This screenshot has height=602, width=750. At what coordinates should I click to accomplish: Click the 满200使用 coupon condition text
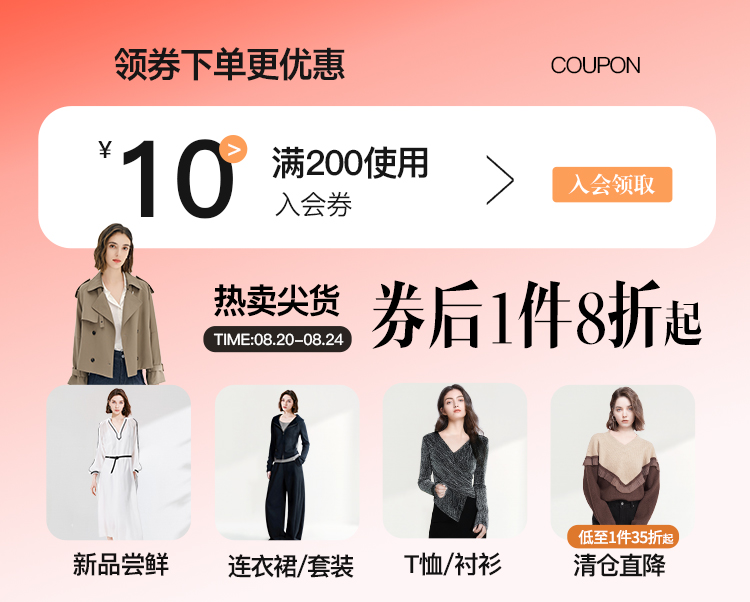tap(350, 164)
